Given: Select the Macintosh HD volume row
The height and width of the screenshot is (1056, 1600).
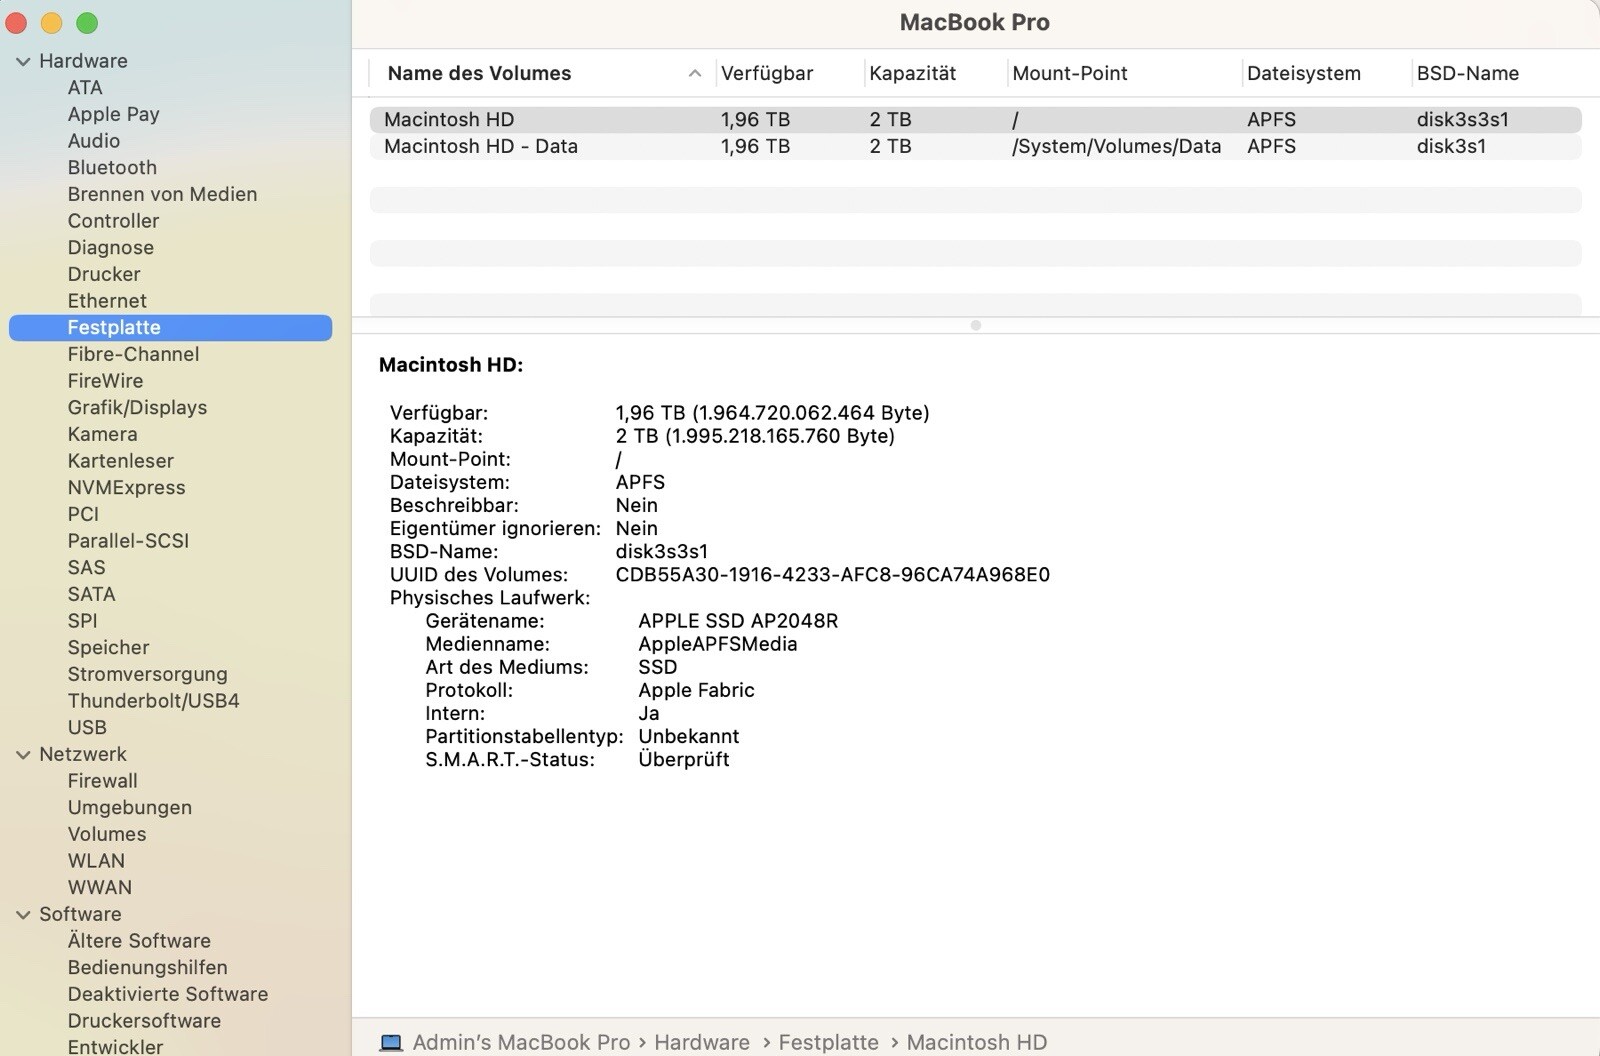Looking at the screenshot, I should point(975,119).
